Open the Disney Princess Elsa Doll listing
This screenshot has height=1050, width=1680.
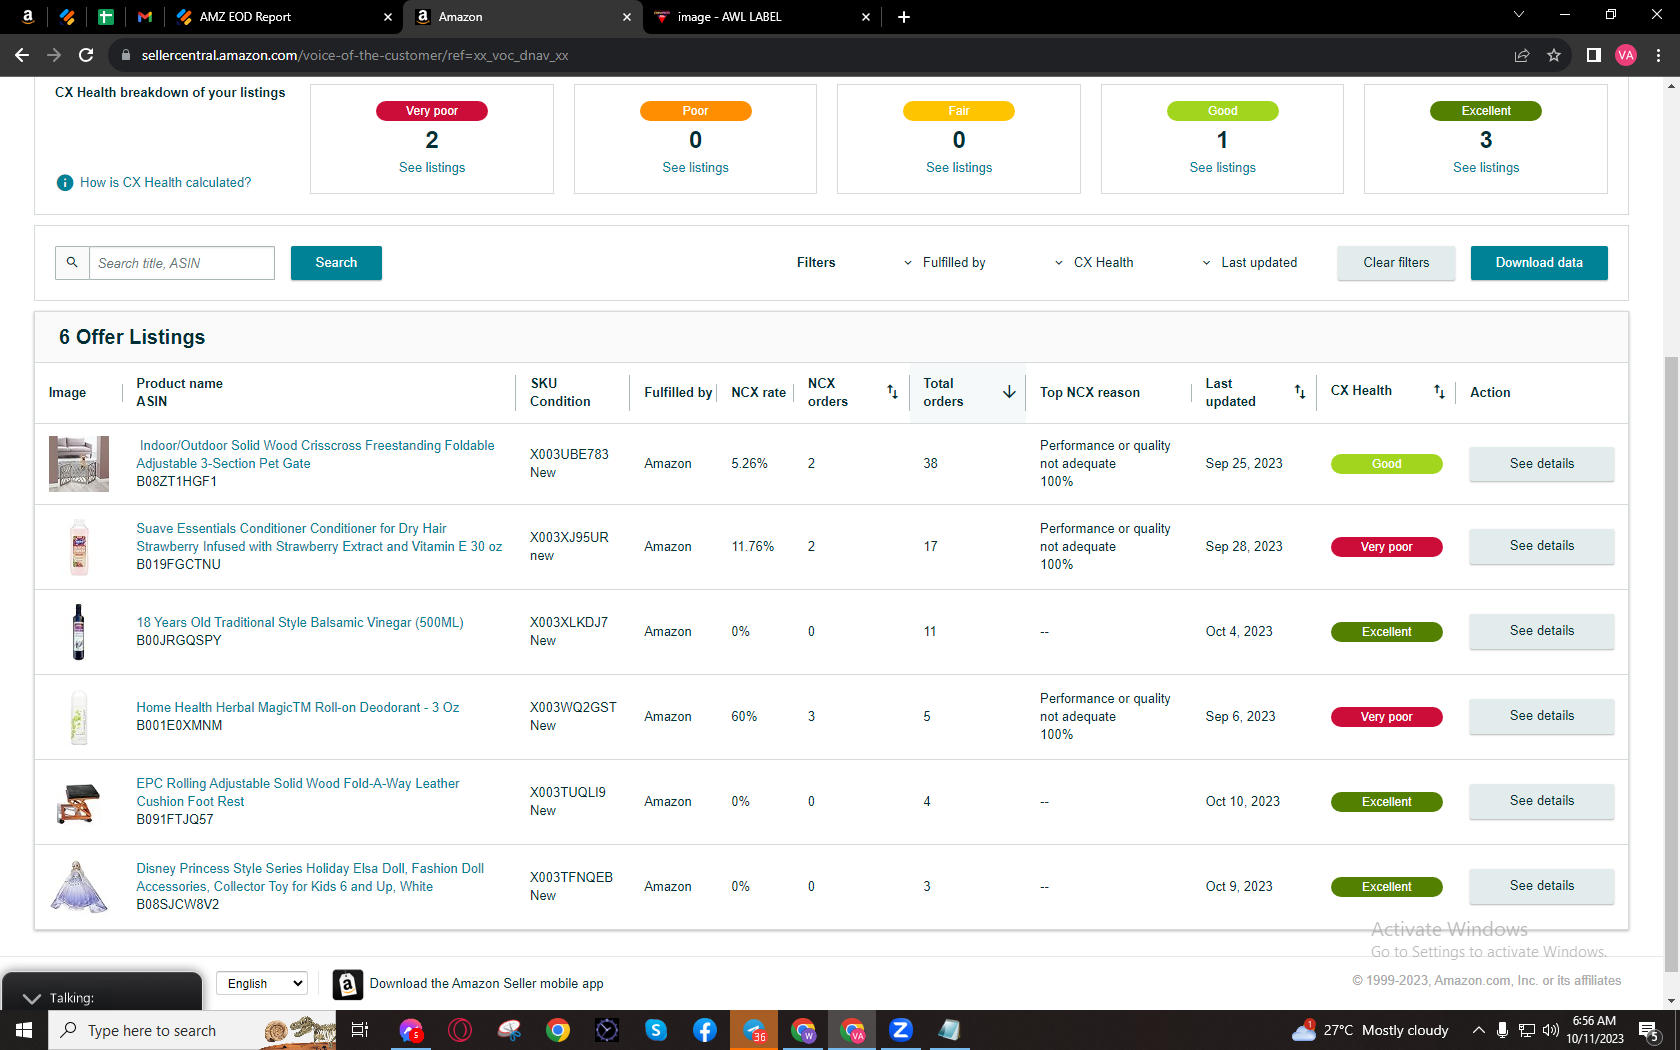310,877
